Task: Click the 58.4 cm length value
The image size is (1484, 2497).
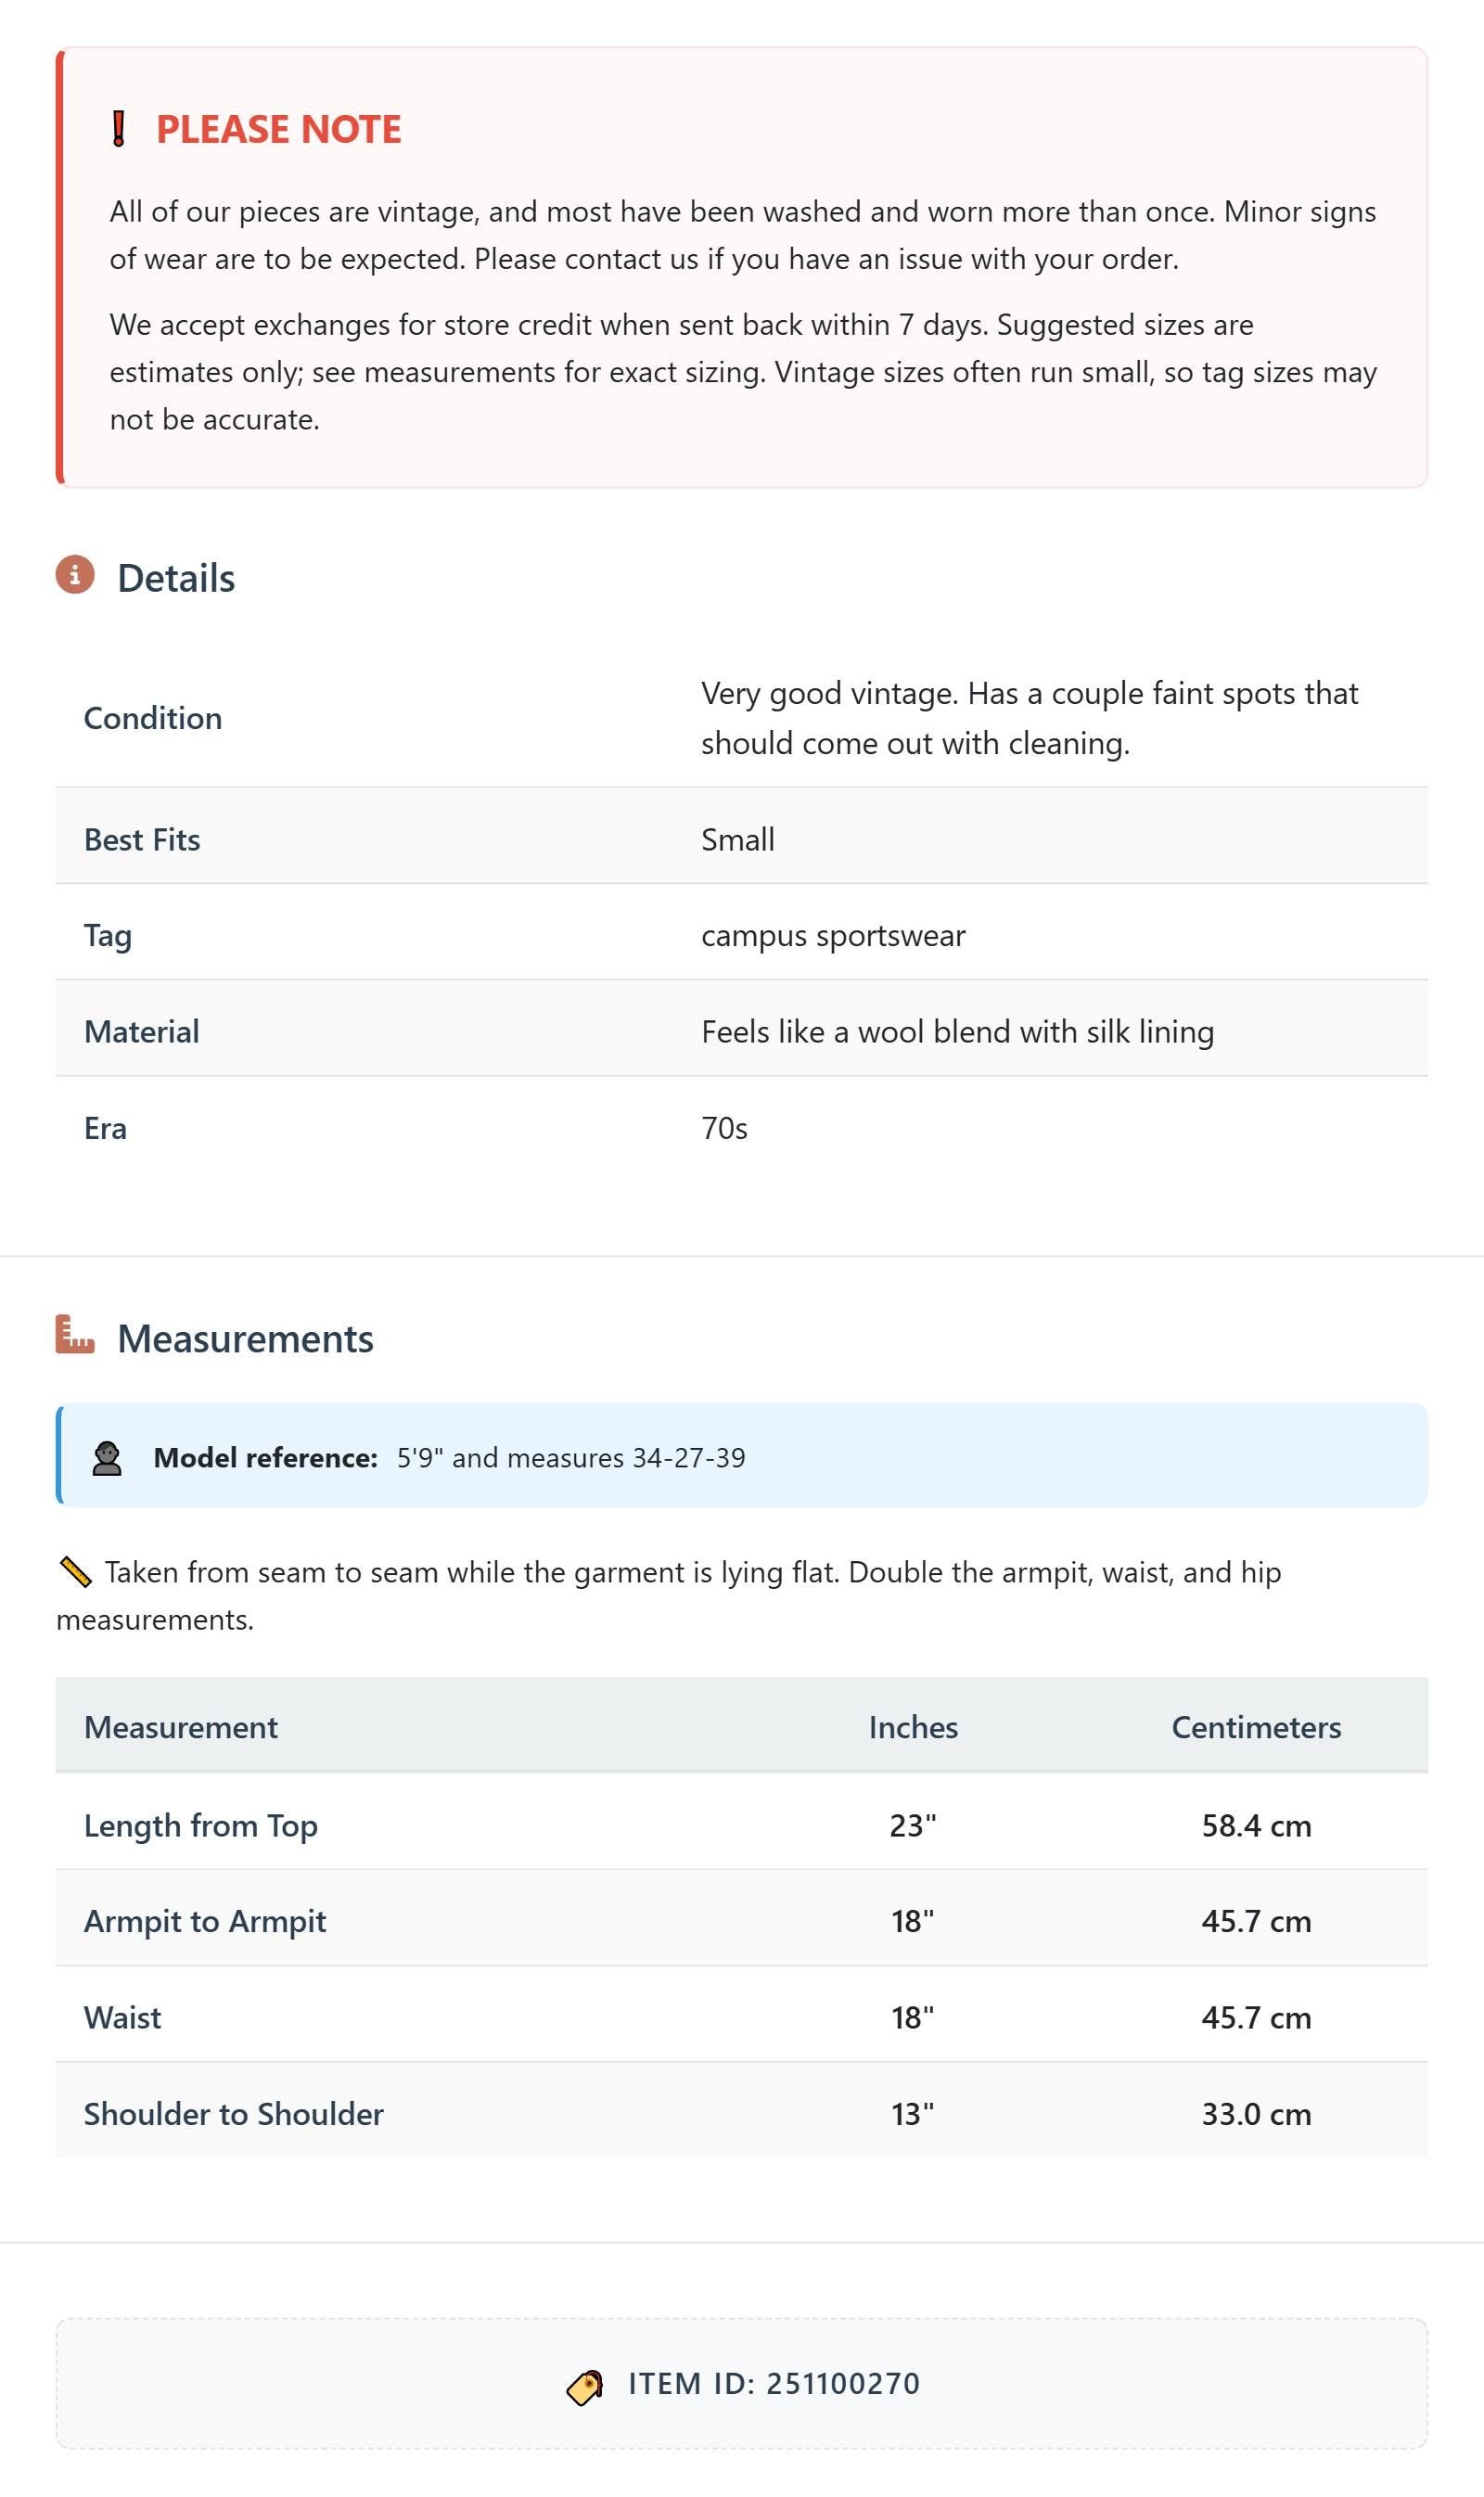Action: point(1256,1825)
